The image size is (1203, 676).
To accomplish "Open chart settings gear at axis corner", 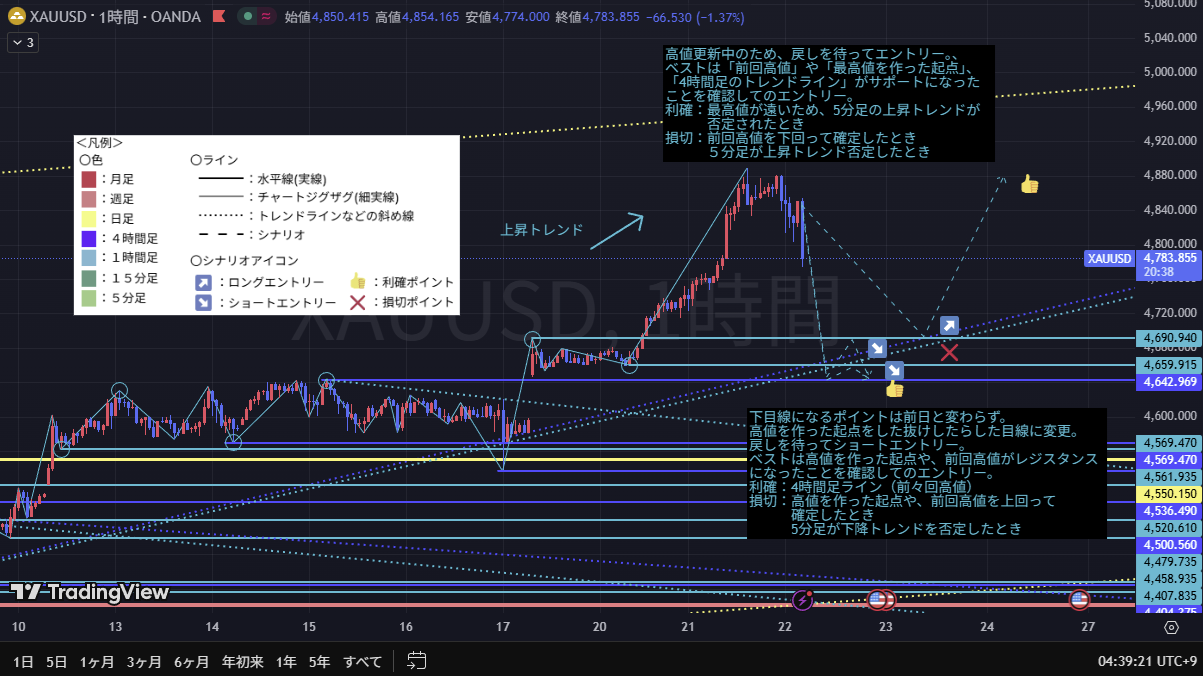I will (x=1171, y=627).
